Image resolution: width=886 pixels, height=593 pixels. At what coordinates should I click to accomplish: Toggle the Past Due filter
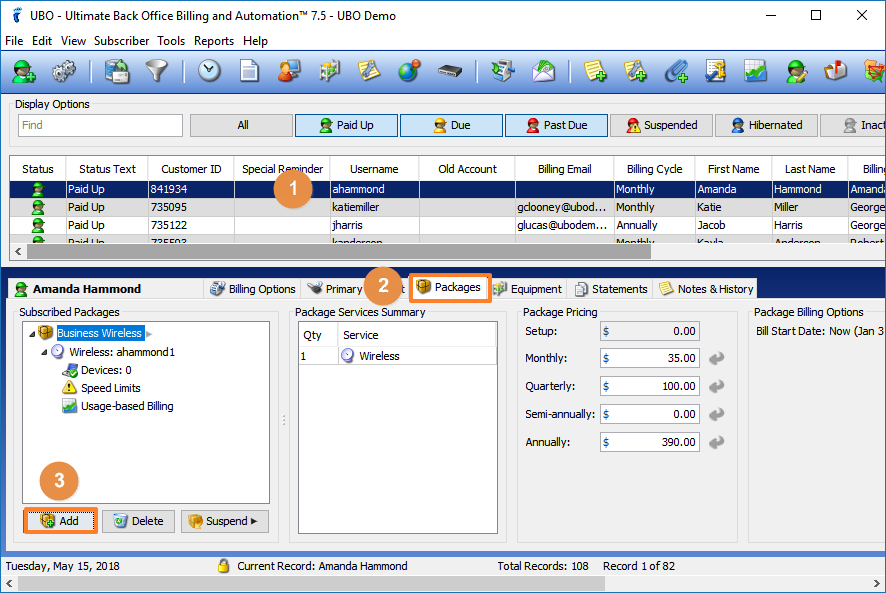(557, 125)
